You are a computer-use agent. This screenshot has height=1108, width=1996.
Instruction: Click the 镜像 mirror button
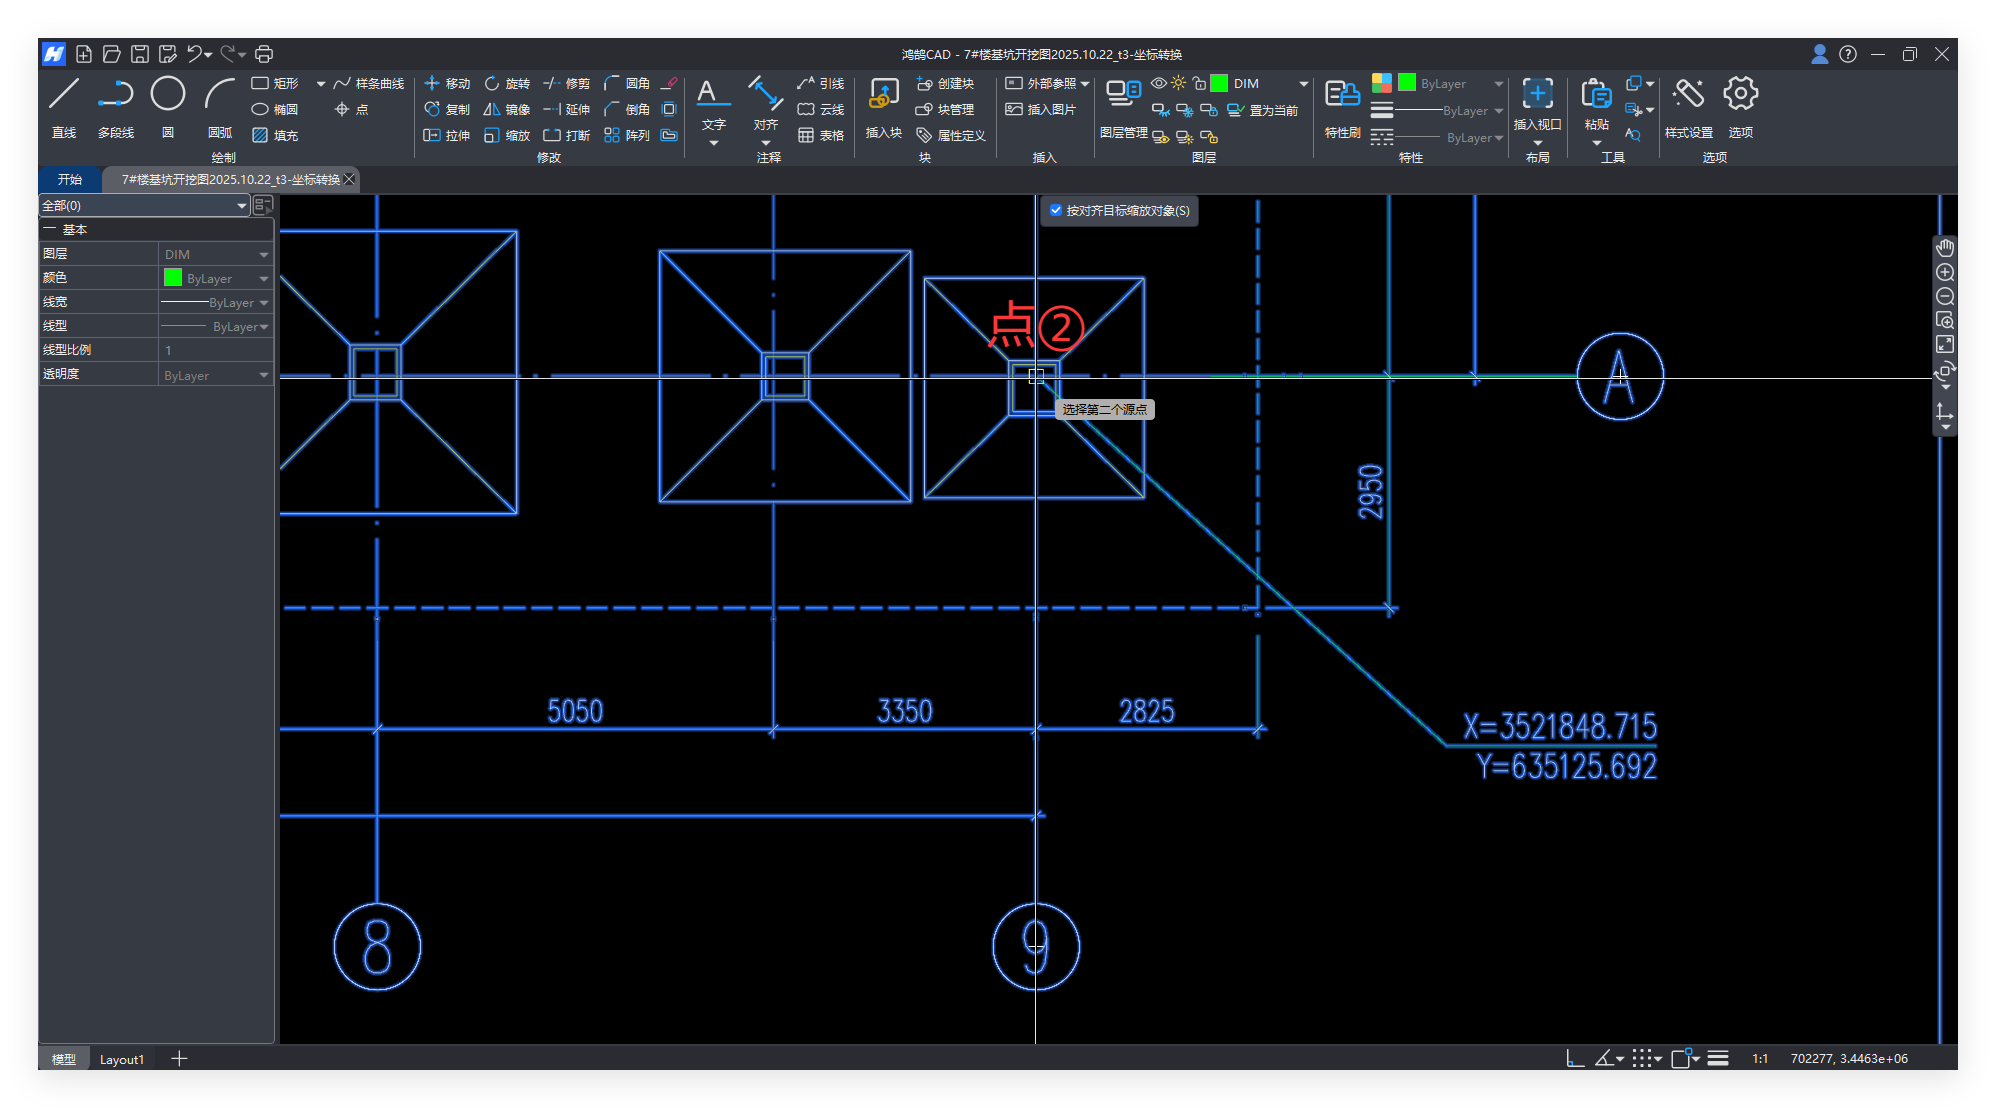click(507, 110)
